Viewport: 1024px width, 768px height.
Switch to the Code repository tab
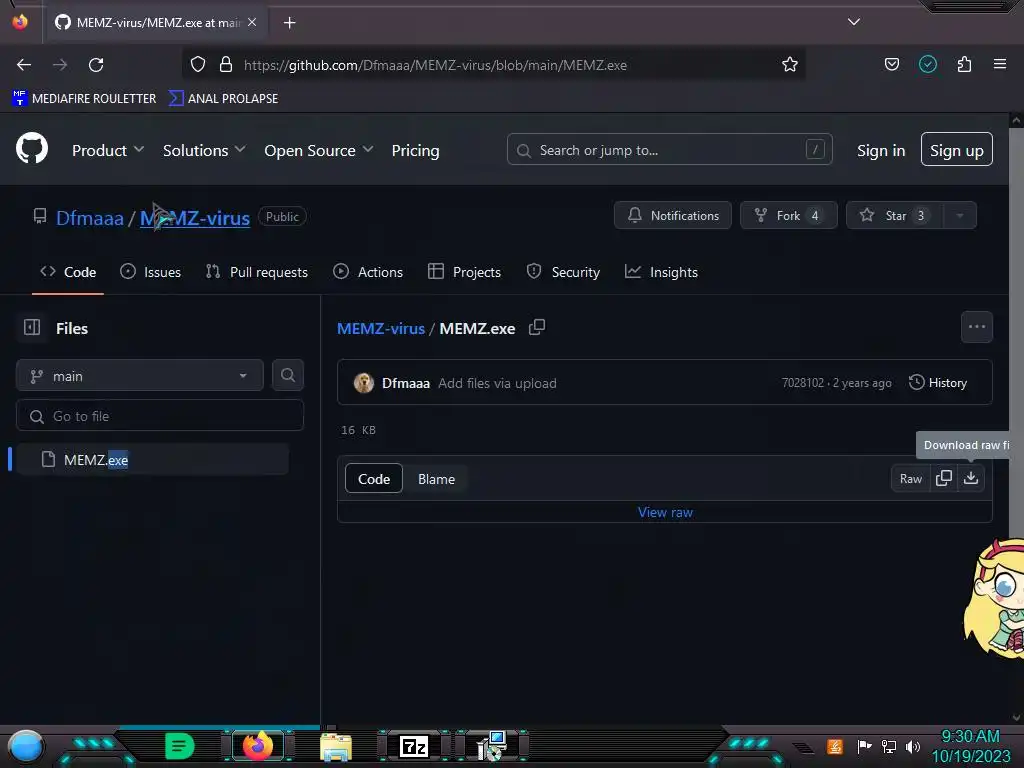pyautogui.click(x=68, y=272)
